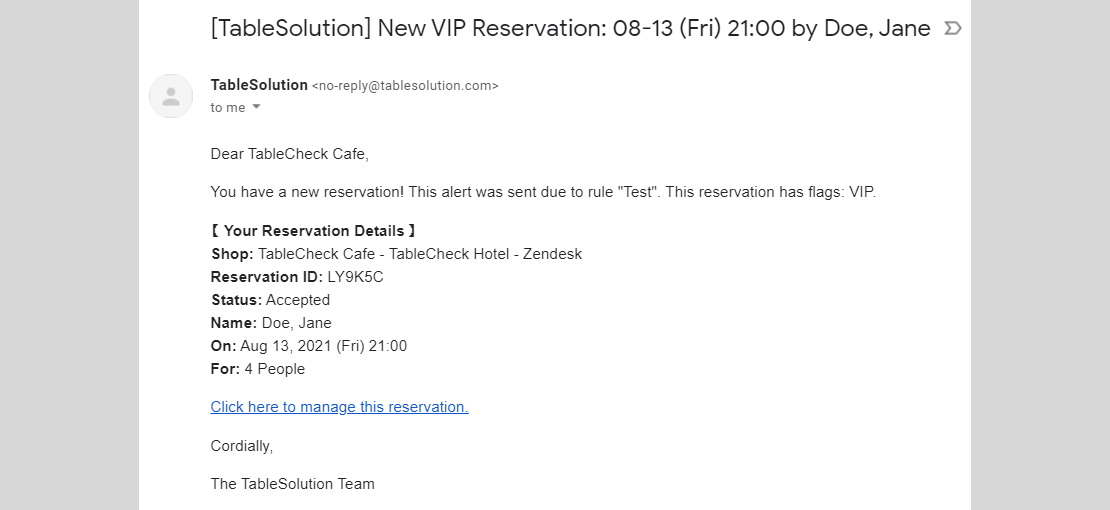Click the Aug 13, 2021 date line
The image size is (1110, 510).
pyautogui.click(x=309, y=346)
